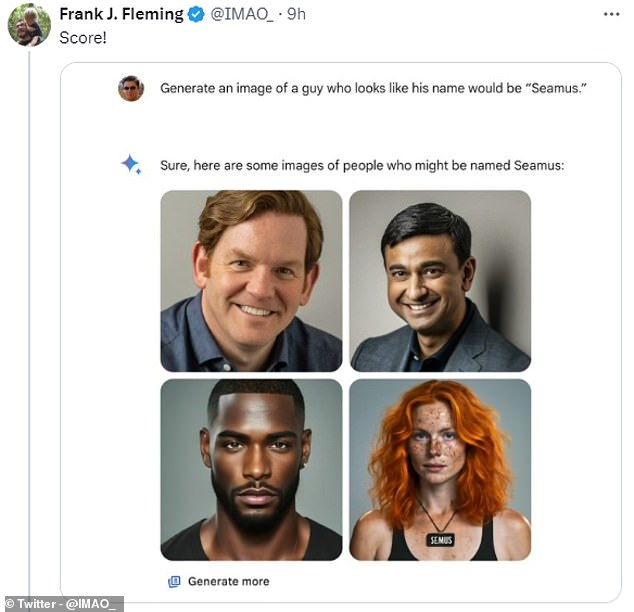634x612 pixels.
Task: Open the man in gray blazer image
Action: coord(440,281)
